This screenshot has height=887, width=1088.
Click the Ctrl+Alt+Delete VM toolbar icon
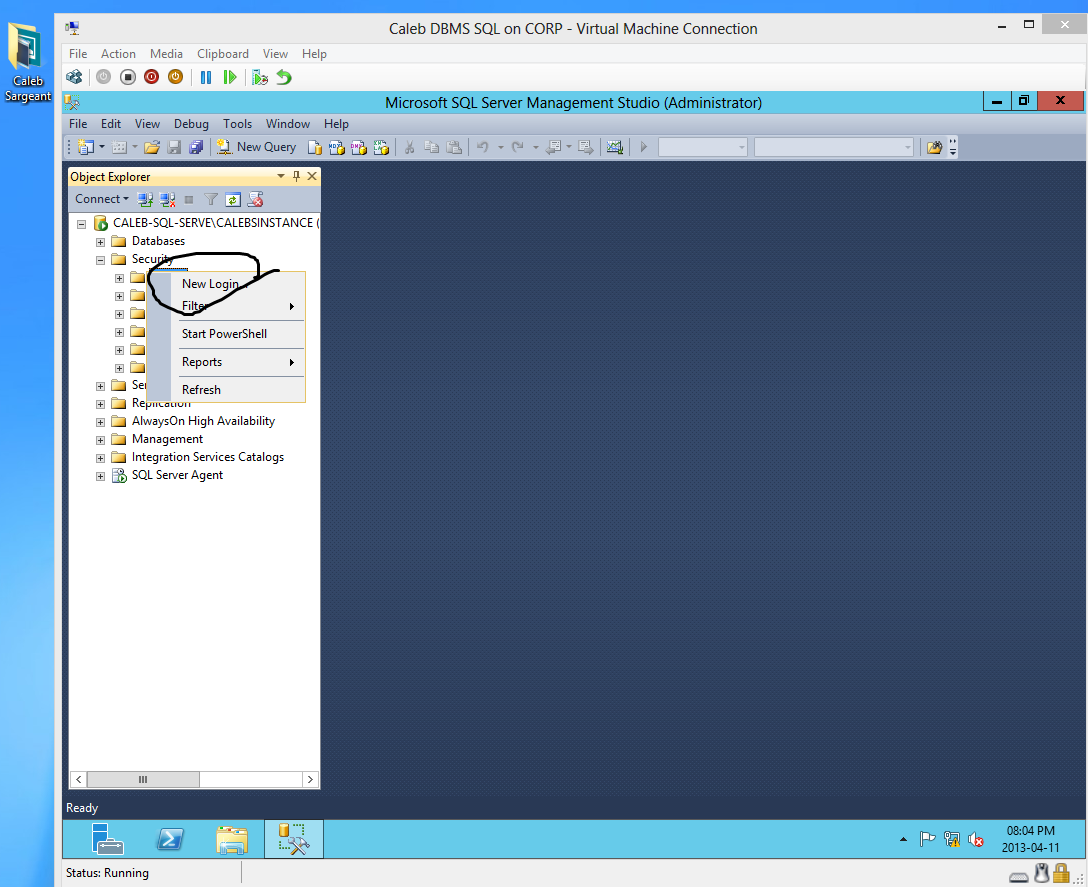[x=74, y=77]
